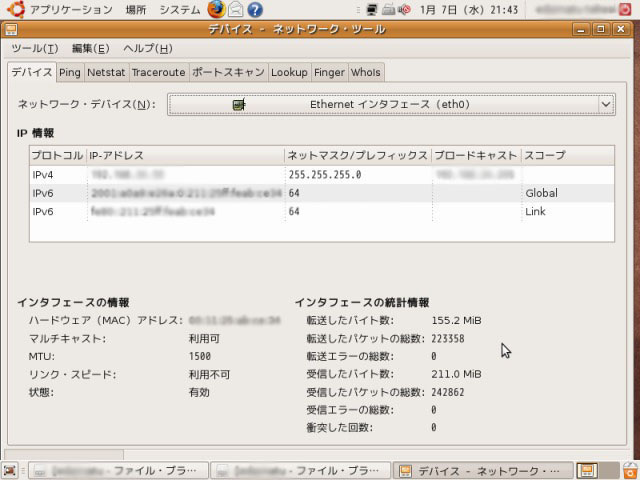Viewport: 640px width, 480px height.
Task: Click the workspace switcher active workspace
Action: click(587, 471)
